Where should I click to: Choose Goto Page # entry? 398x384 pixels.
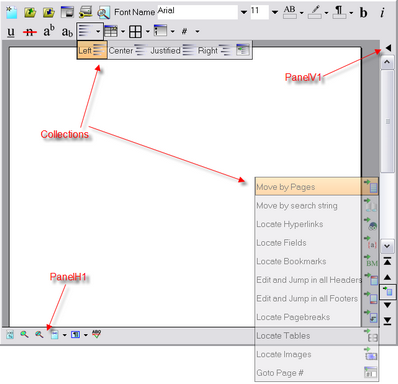pos(317,373)
